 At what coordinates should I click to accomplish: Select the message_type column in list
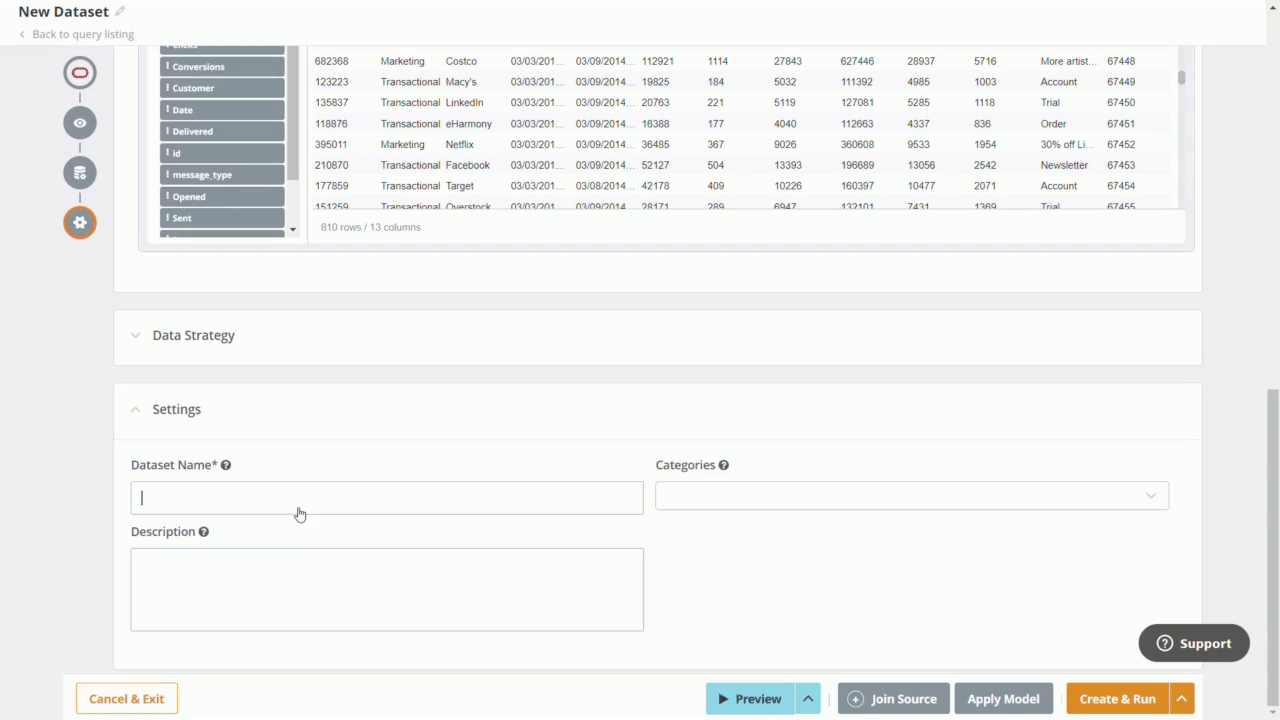tap(222, 175)
